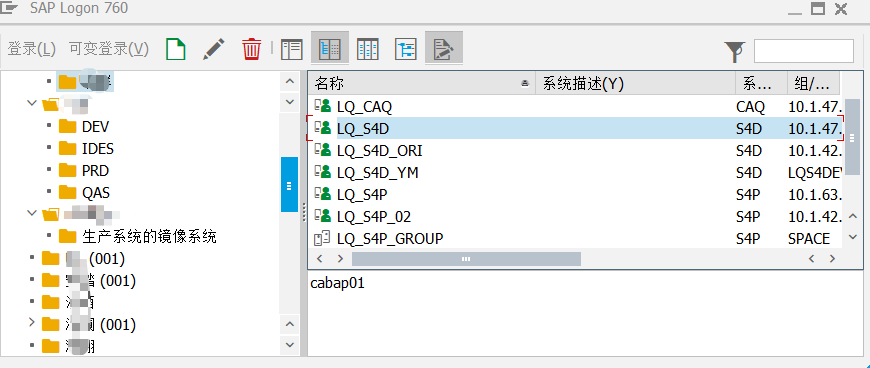
Task: Click the up arrow of the upper tree scrollbar
Action: (289, 82)
